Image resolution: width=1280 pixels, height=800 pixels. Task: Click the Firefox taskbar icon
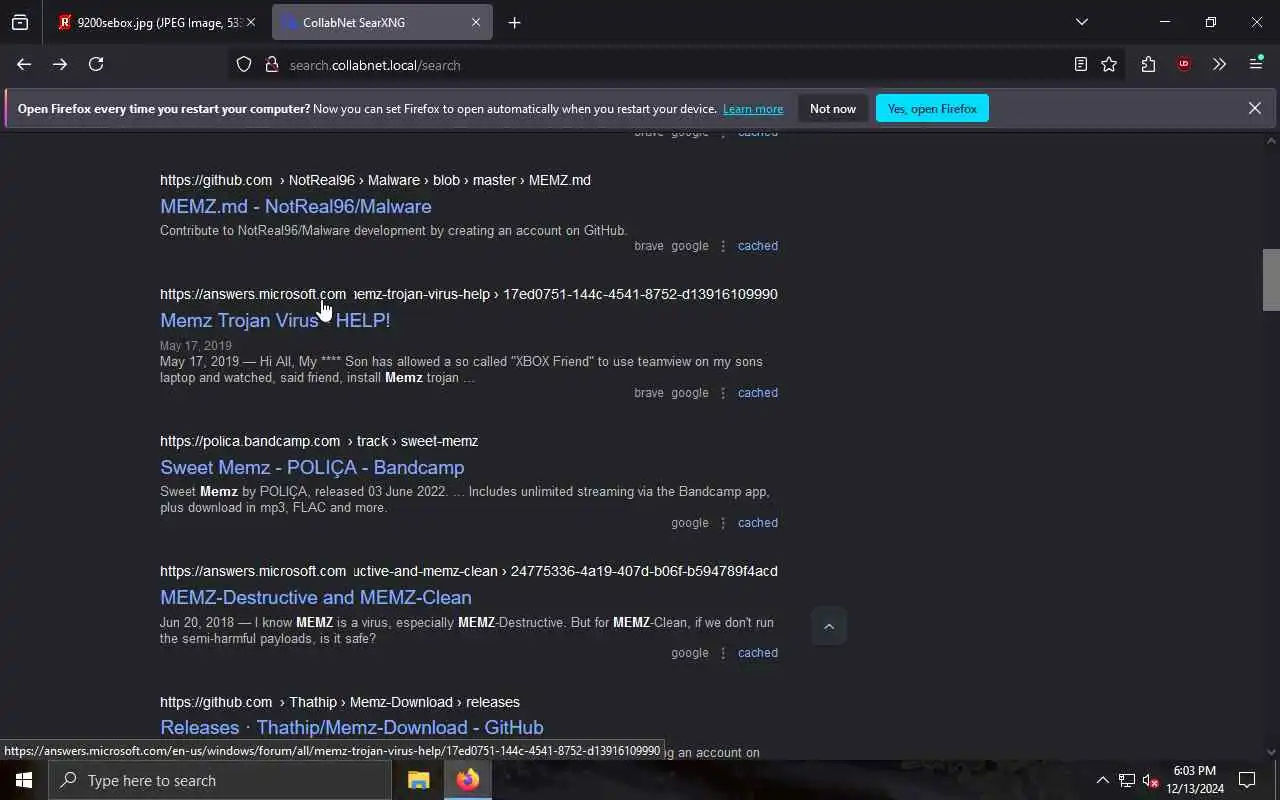(x=468, y=780)
